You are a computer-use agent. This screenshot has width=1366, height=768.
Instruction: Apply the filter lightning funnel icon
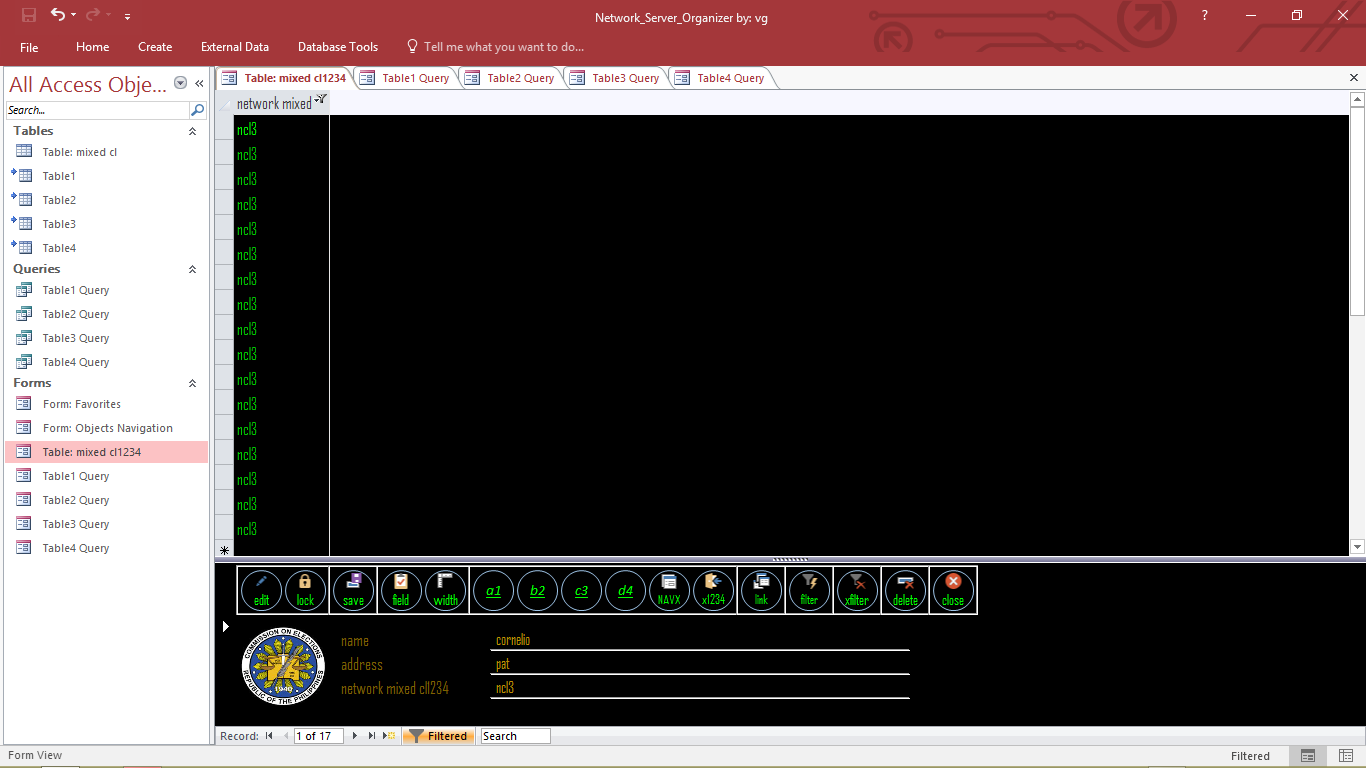click(809, 590)
